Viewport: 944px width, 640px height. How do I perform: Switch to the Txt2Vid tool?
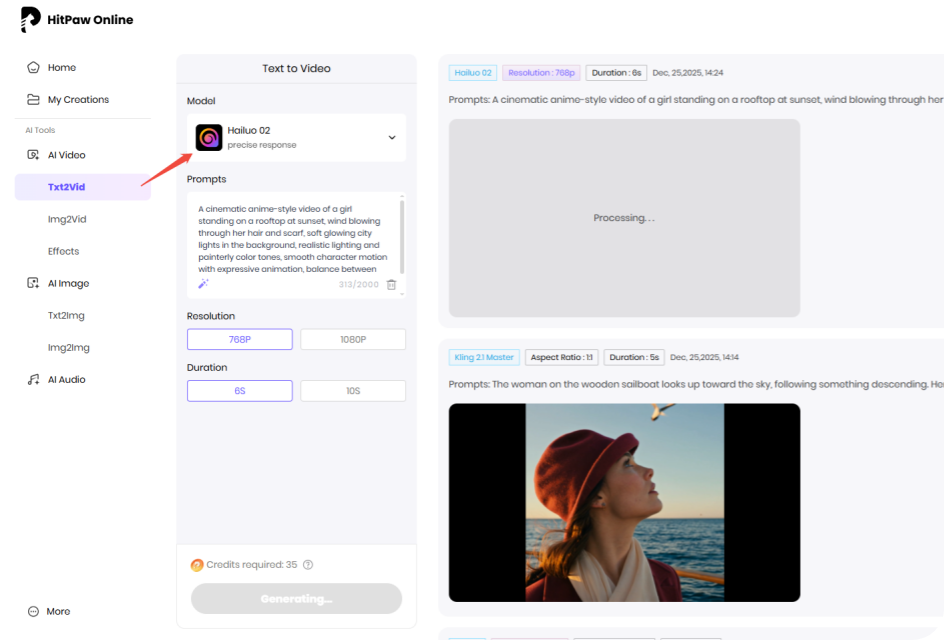[x=64, y=186]
